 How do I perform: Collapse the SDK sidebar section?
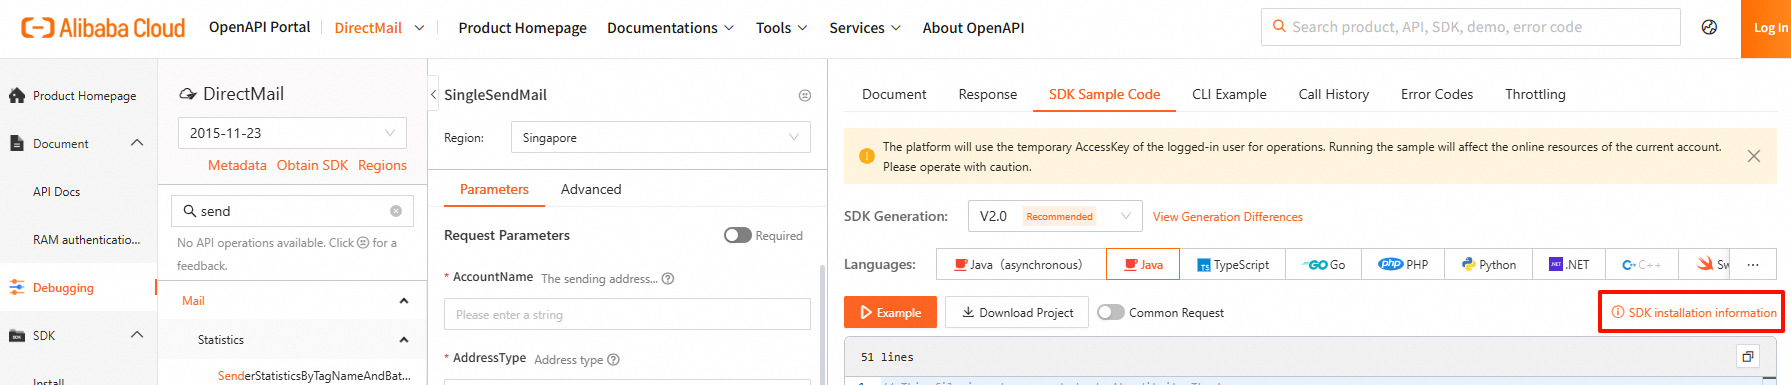(137, 335)
